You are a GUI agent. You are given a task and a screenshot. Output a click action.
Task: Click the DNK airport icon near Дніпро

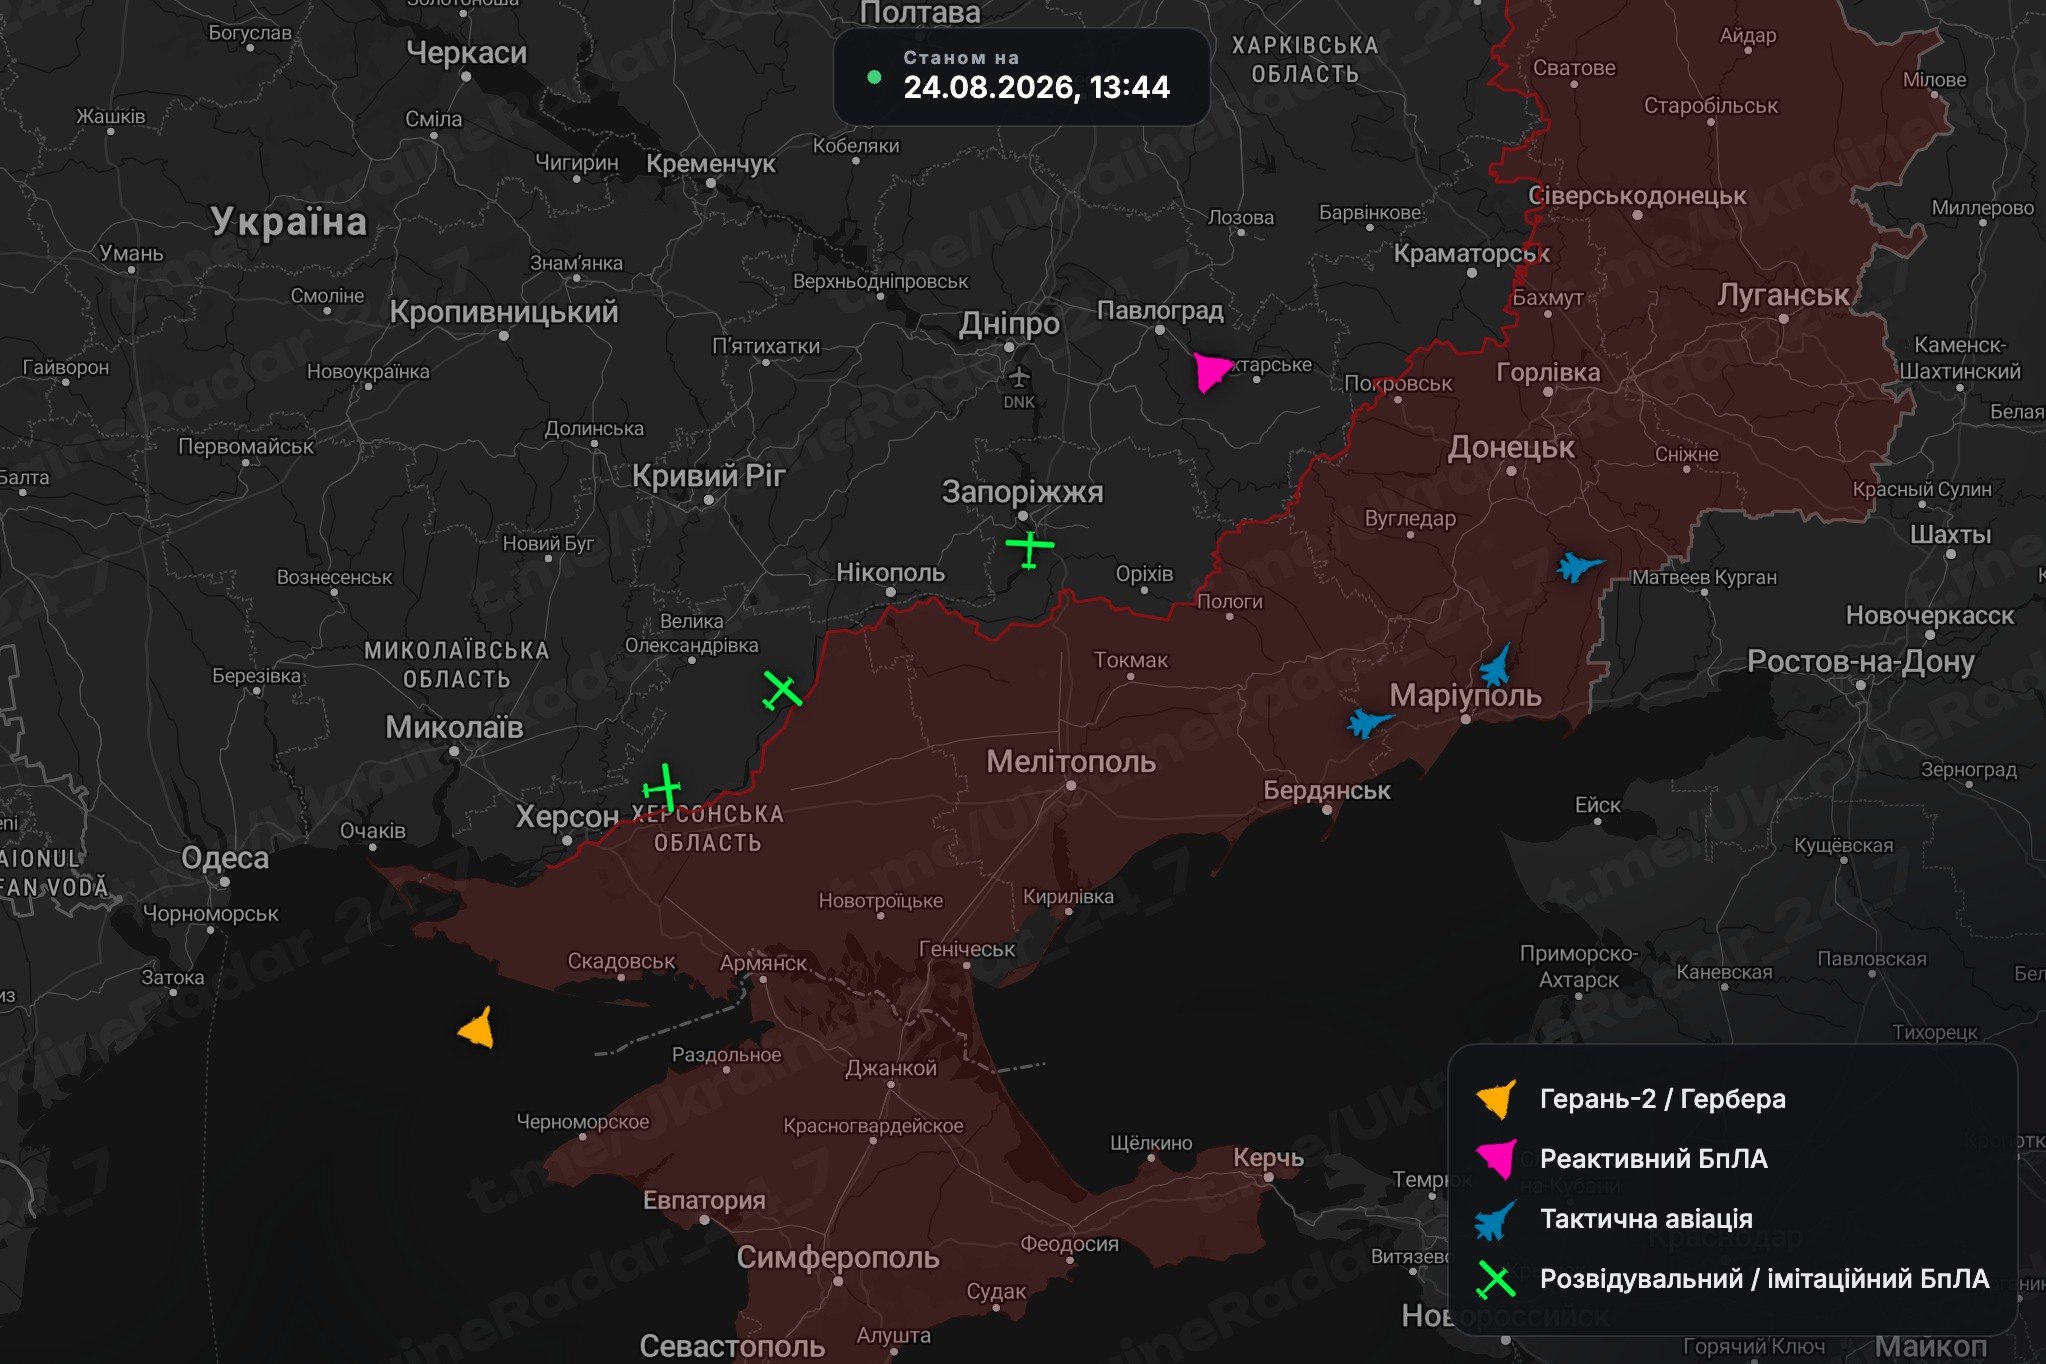[1019, 377]
